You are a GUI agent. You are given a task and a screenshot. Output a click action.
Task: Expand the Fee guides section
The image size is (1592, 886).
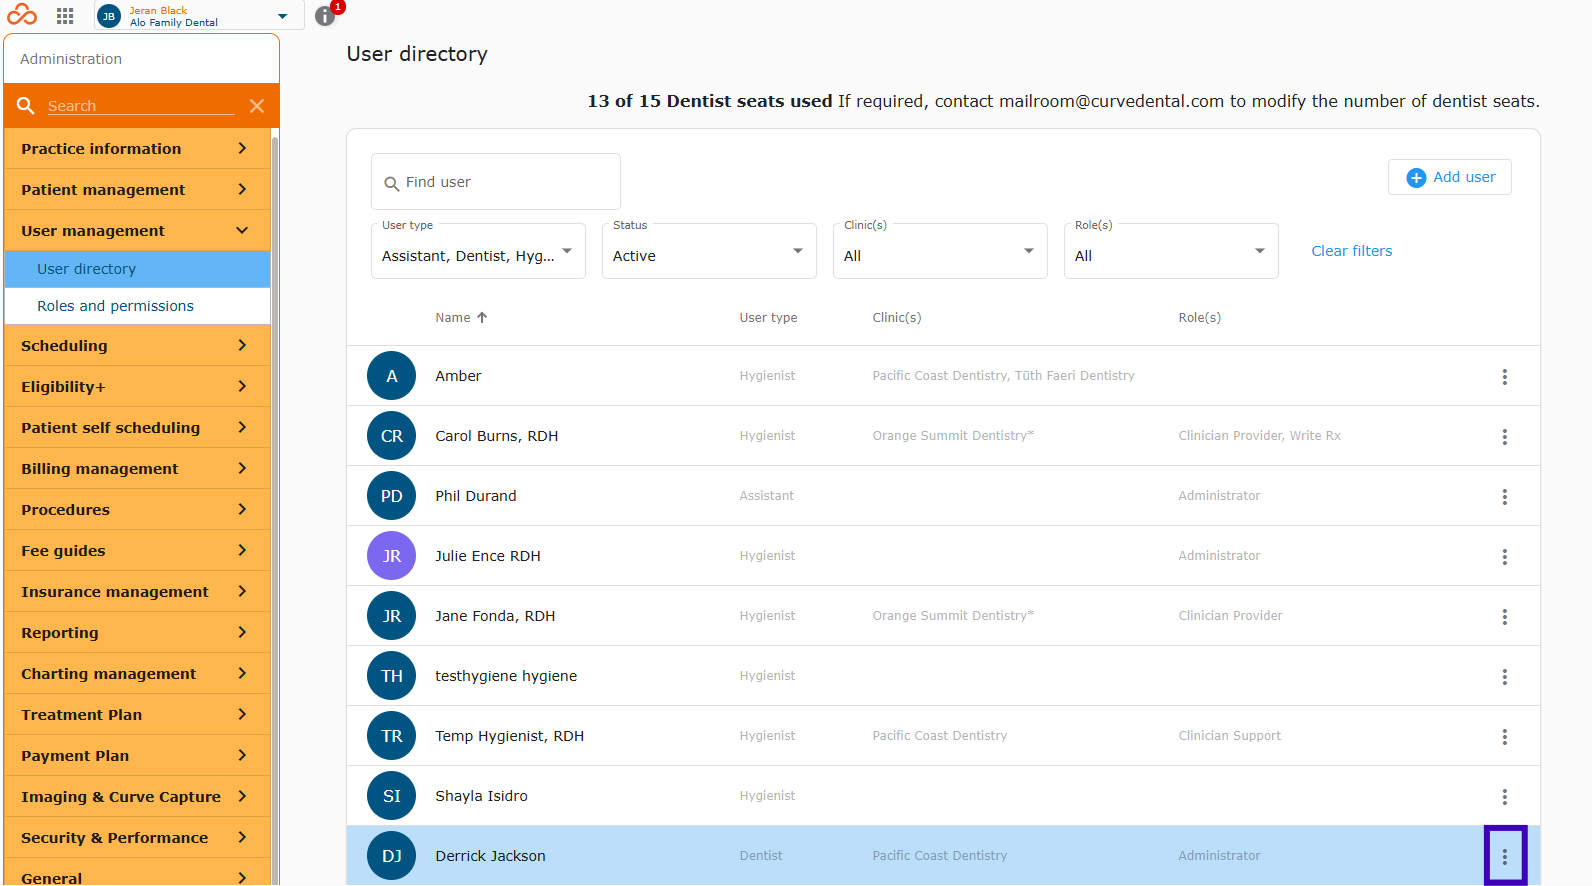(x=137, y=551)
